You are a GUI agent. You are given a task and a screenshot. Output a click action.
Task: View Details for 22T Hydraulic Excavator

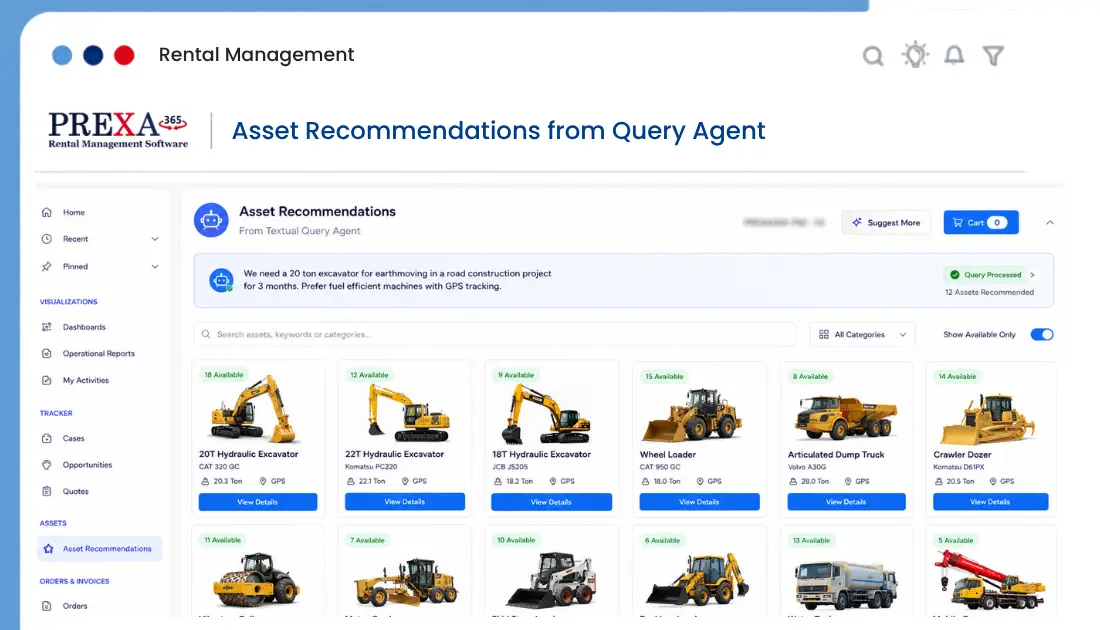click(405, 502)
